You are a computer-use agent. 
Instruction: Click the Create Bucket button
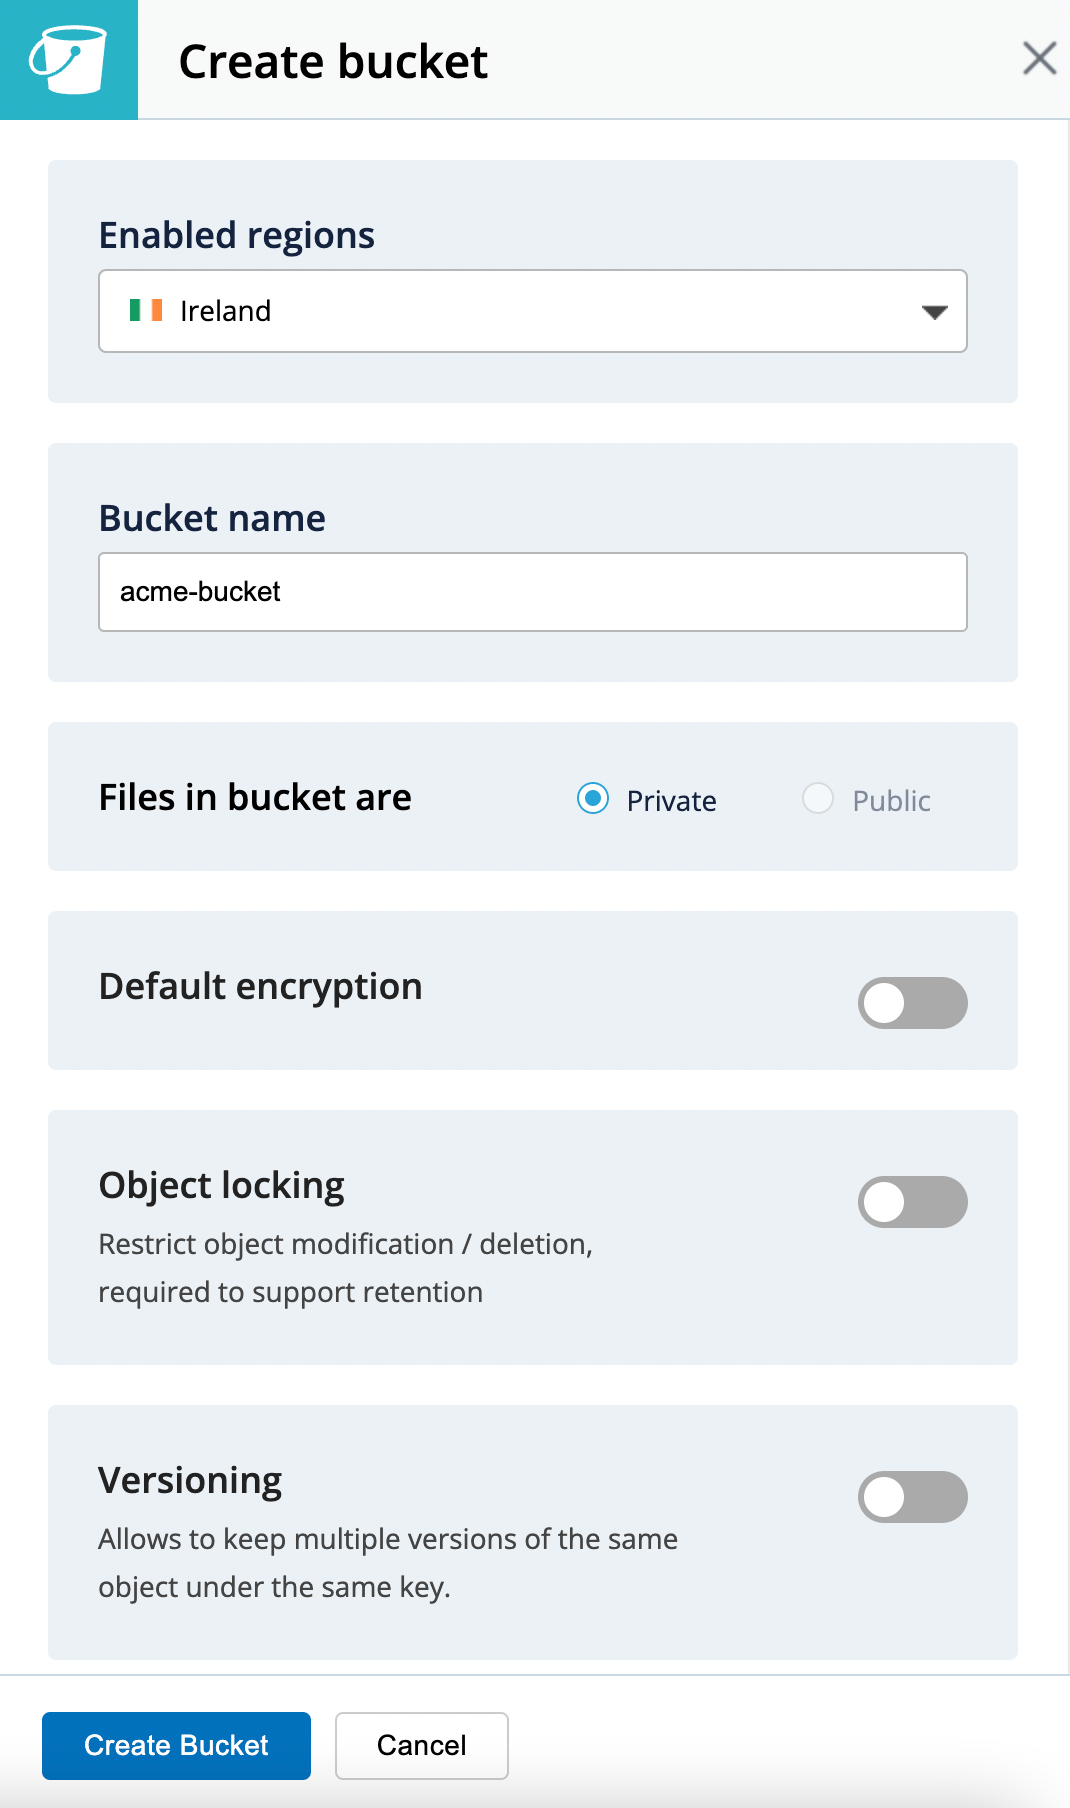(x=176, y=1745)
